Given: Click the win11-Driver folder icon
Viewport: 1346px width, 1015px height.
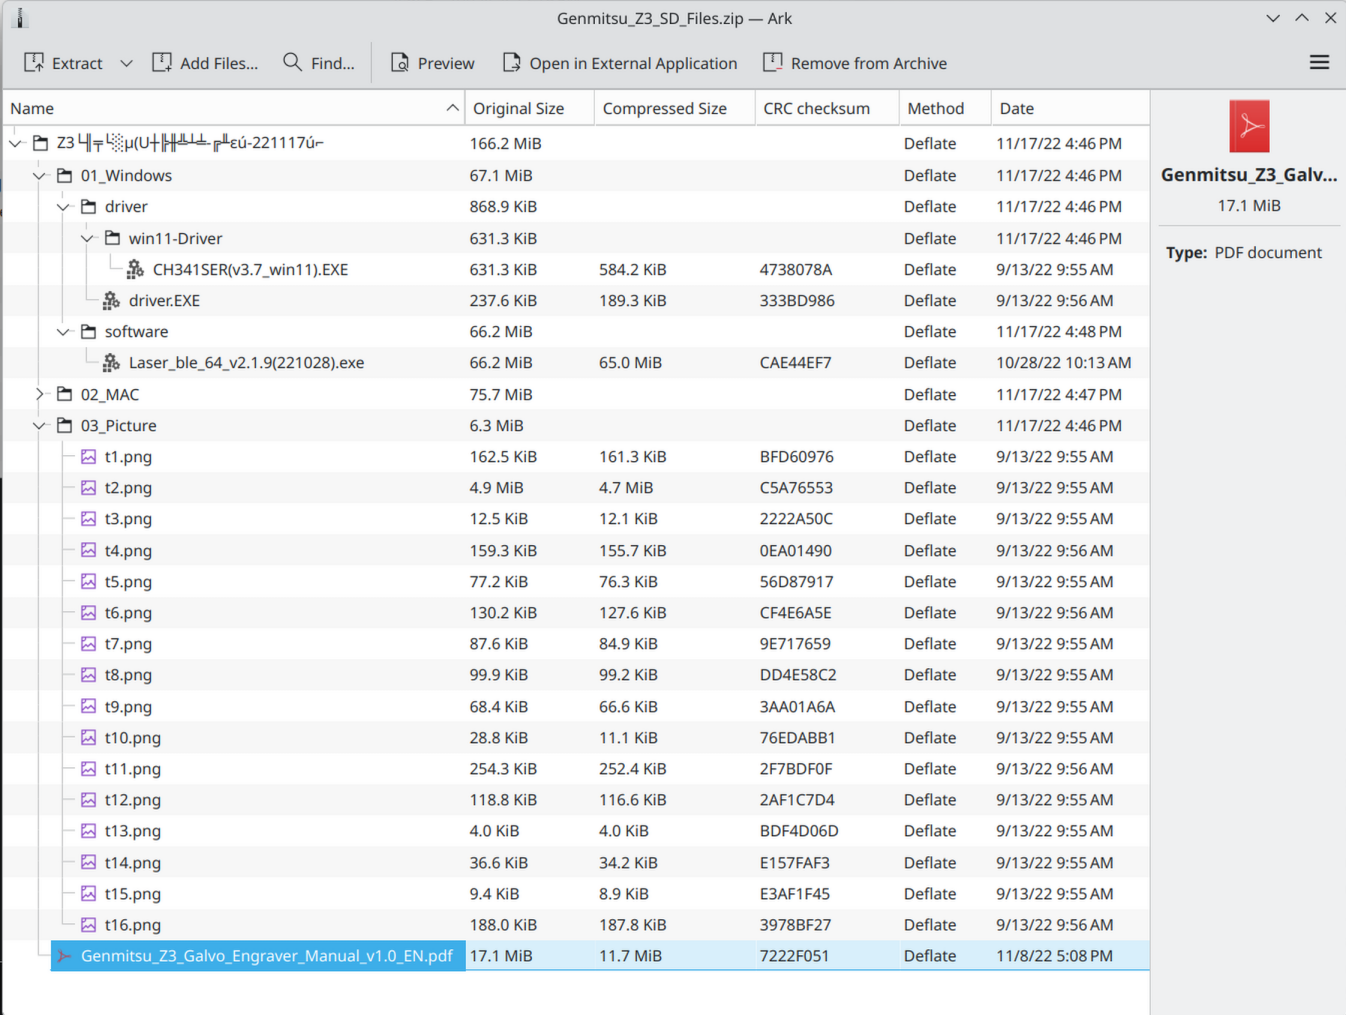Looking at the screenshot, I should pyautogui.click(x=112, y=238).
